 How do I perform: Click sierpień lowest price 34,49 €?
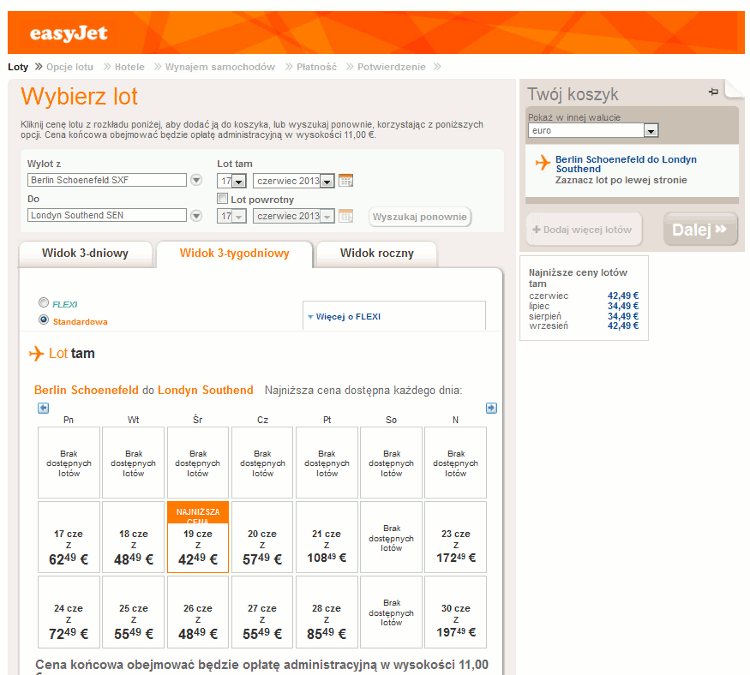(x=623, y=316)
